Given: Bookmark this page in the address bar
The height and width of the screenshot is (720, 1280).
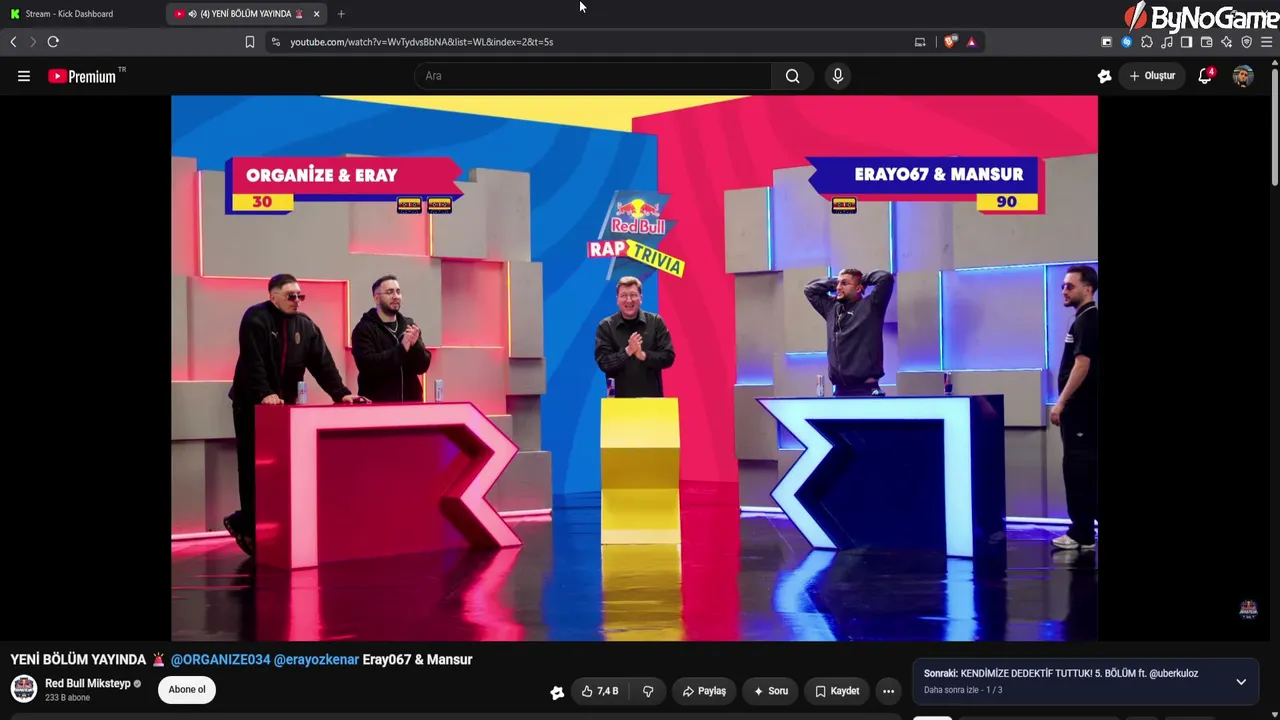Looking at the screenshot, I should tap(250, 42).
